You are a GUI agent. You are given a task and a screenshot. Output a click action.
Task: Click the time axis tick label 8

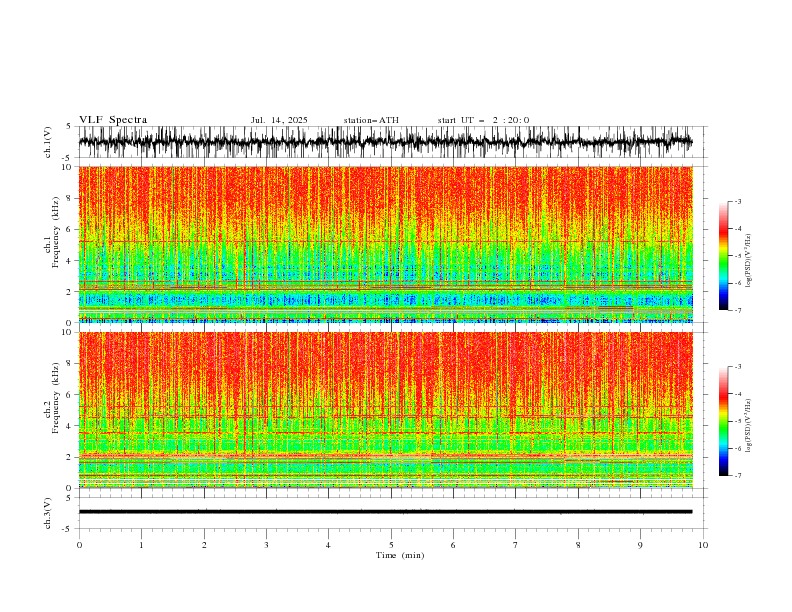(578, 545)
